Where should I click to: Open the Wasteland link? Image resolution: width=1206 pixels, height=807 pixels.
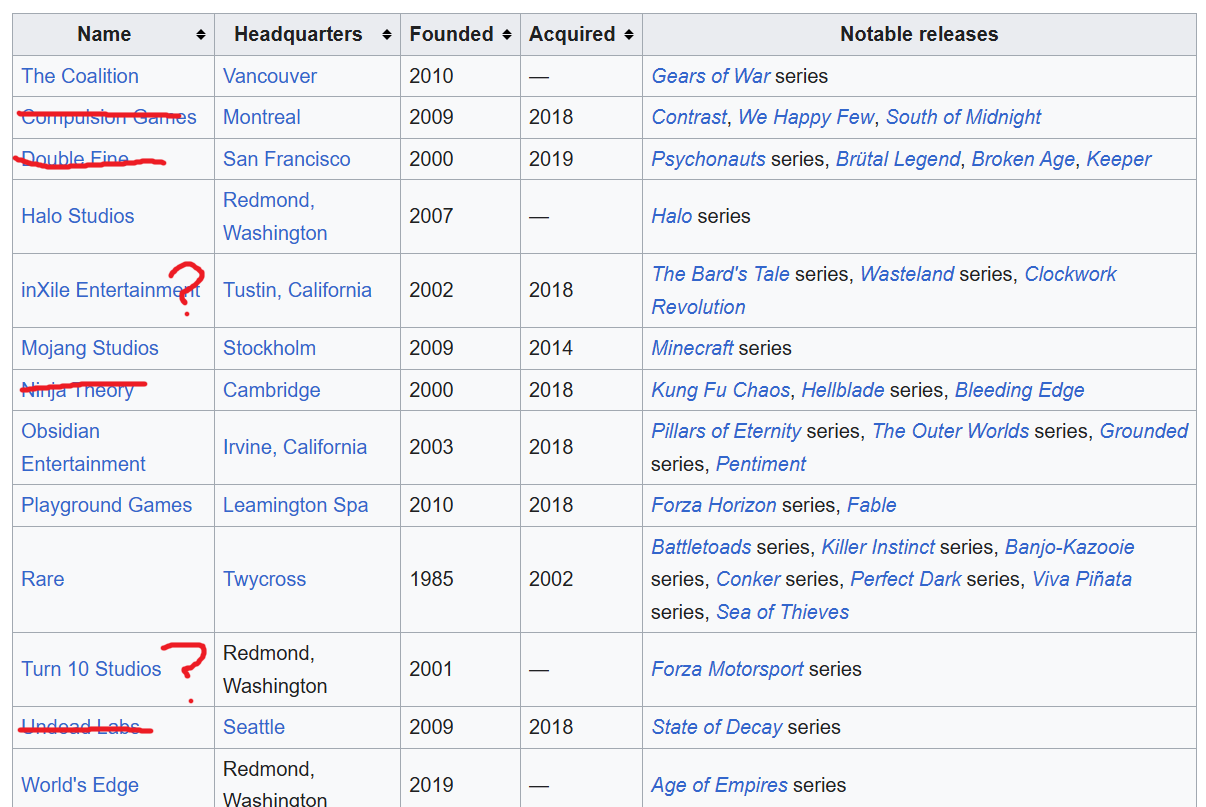907,274
